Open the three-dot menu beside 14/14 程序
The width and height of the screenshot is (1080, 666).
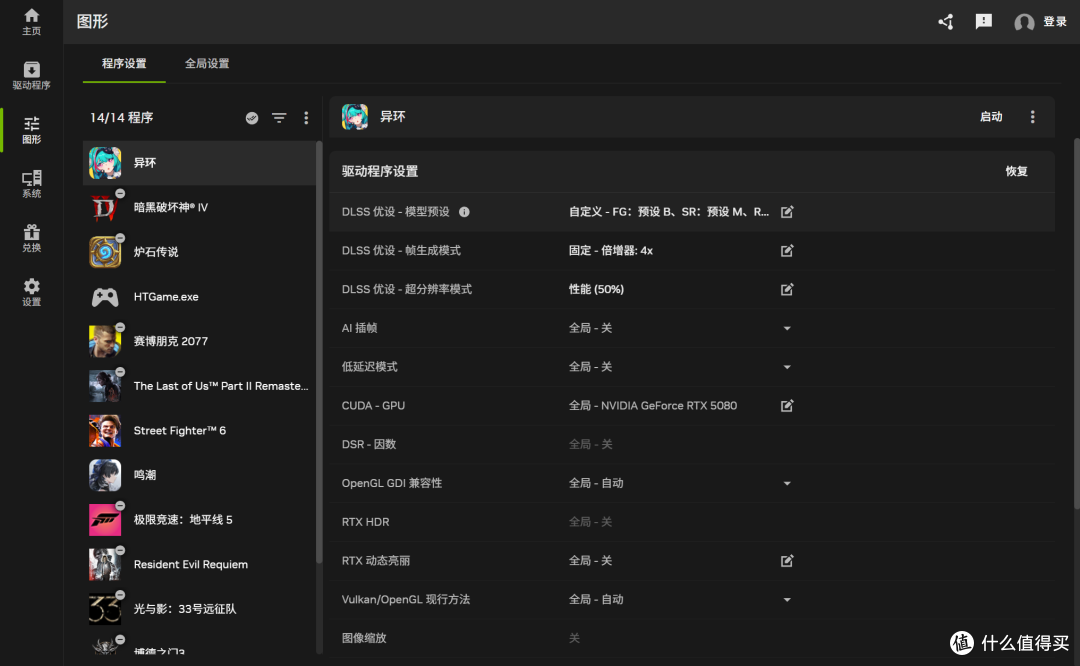click(x=306, y=118)
